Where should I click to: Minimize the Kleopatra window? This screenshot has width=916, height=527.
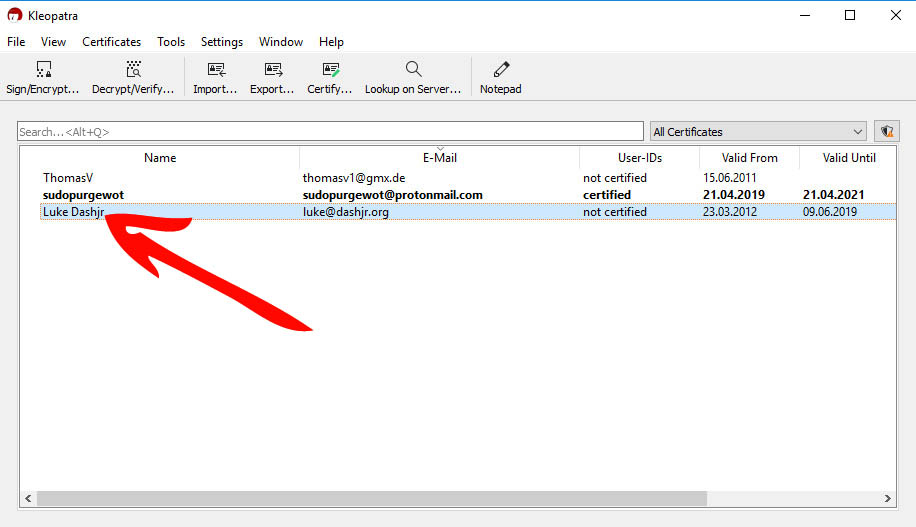tap(805, 15)
